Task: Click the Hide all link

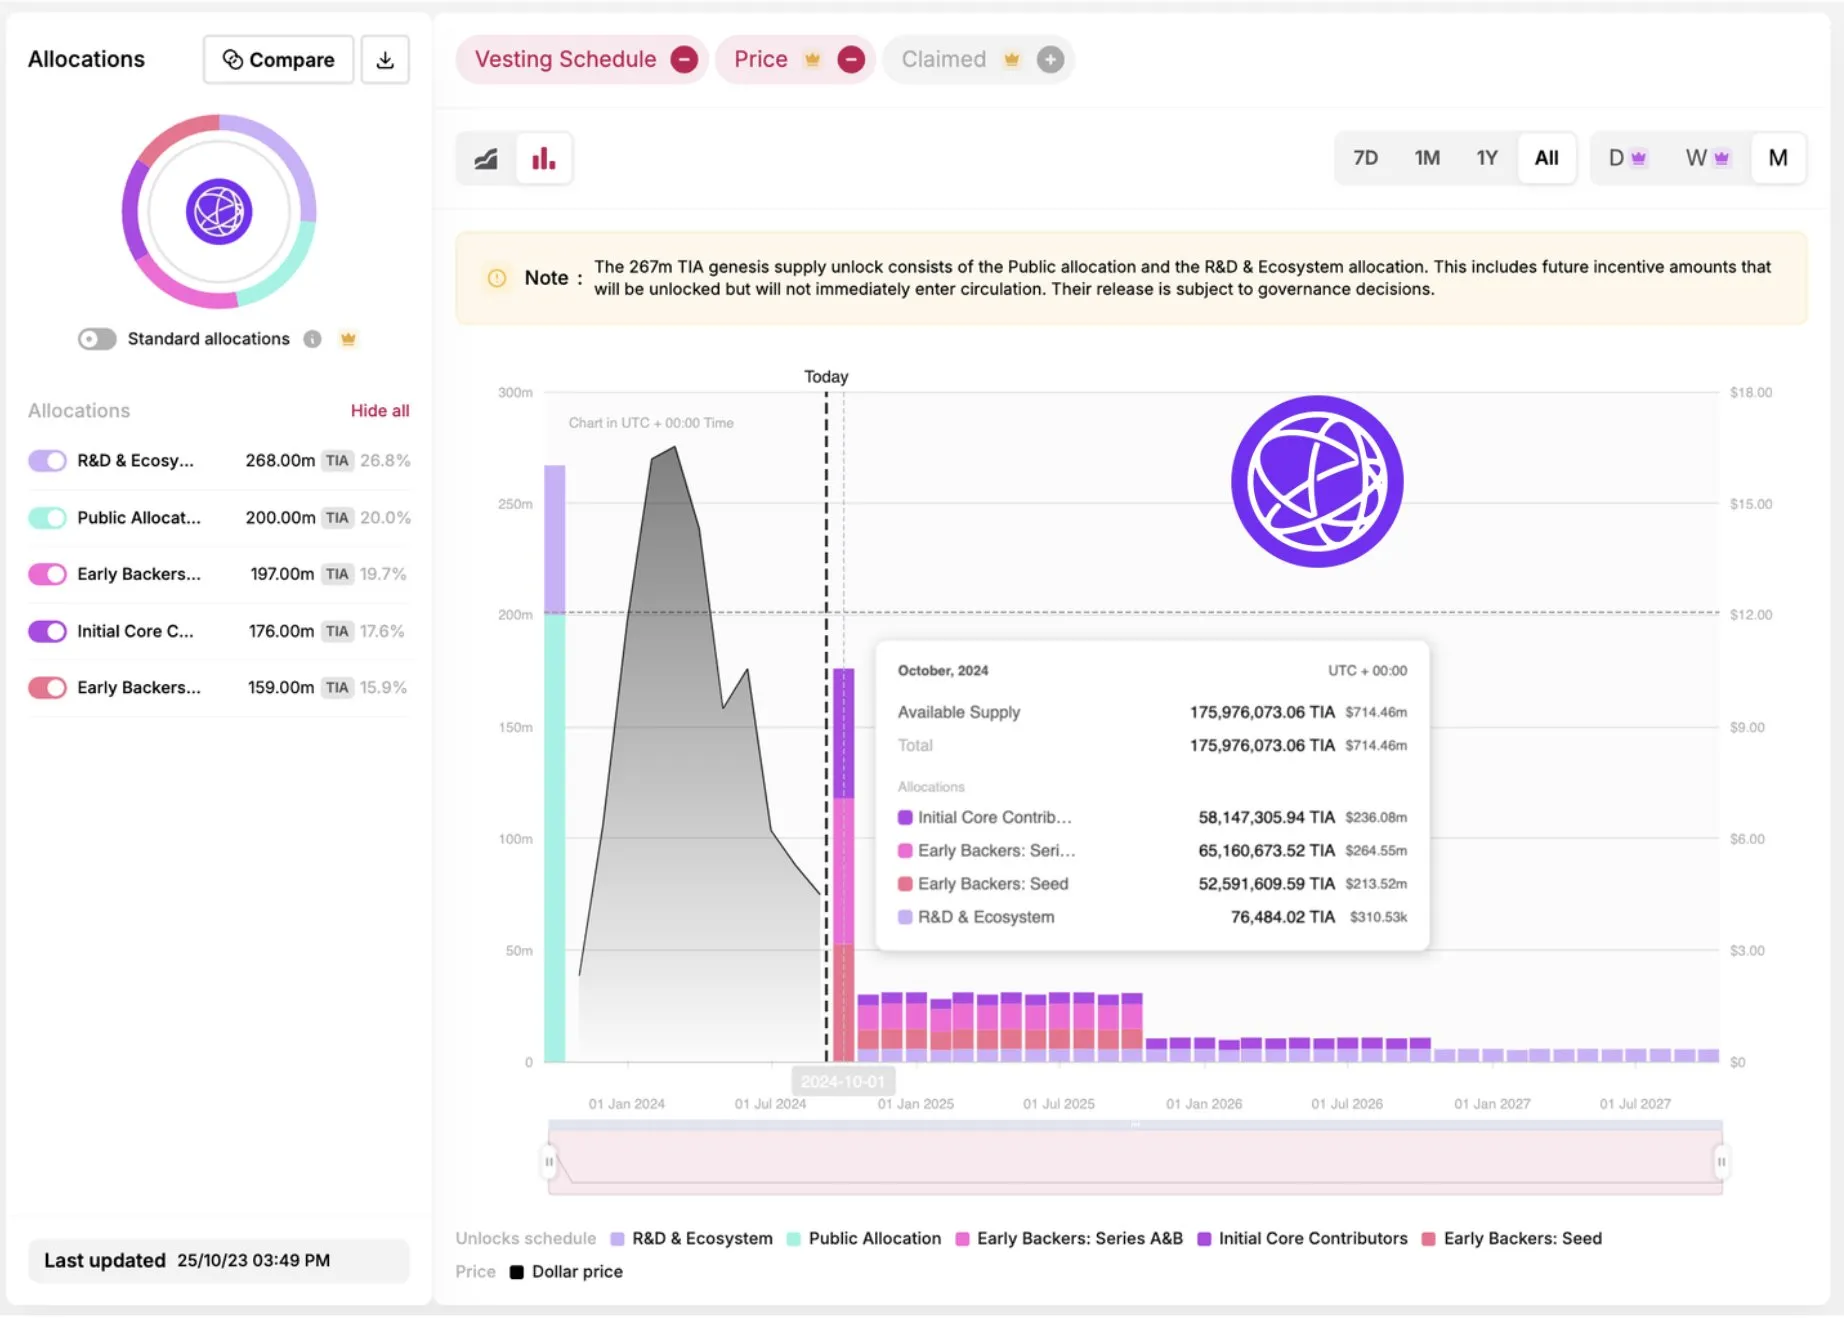Action: pos(380,410)
